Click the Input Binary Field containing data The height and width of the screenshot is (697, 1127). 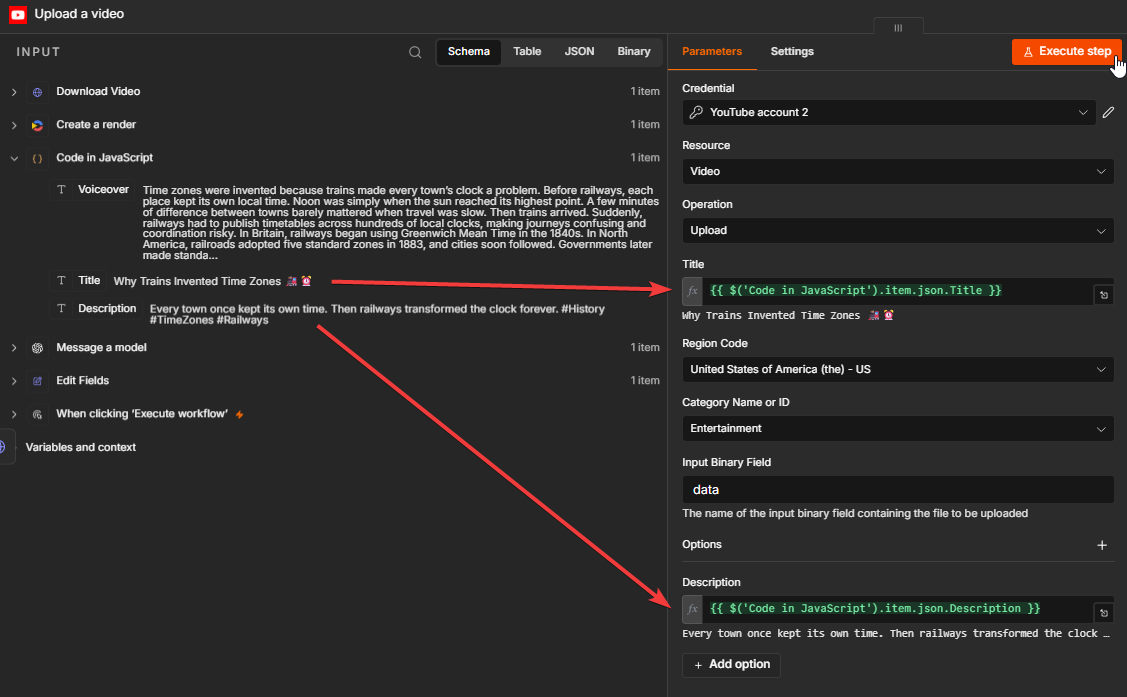click(898, 490)
